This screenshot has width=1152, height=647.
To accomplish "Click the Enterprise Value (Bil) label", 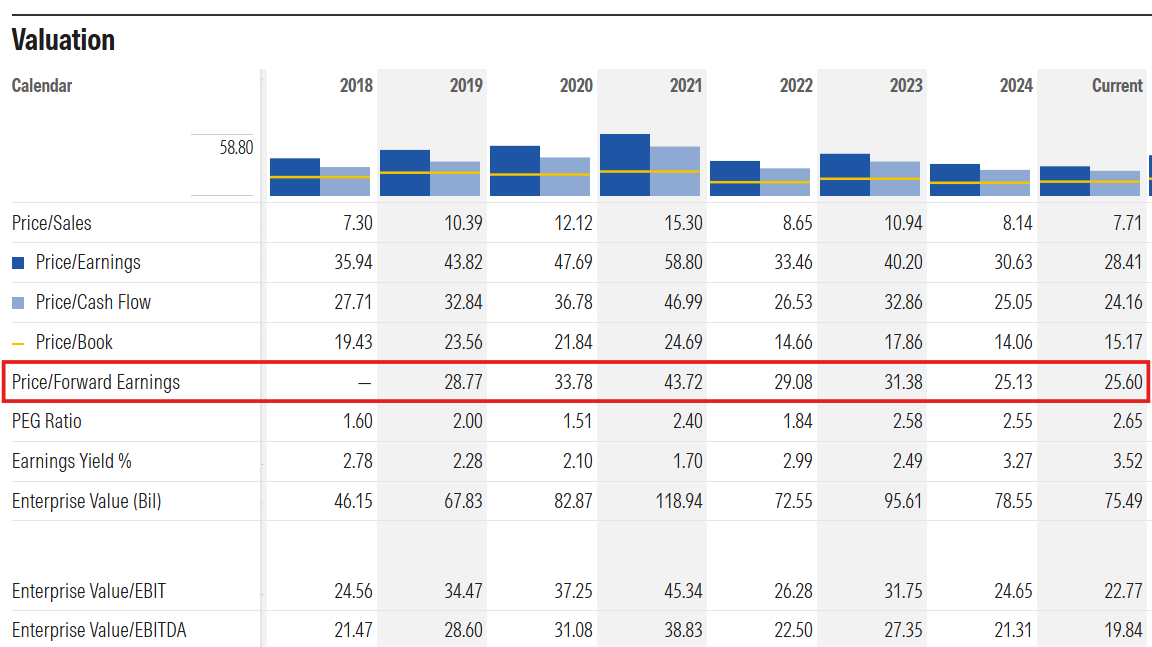I will point(86,501).
